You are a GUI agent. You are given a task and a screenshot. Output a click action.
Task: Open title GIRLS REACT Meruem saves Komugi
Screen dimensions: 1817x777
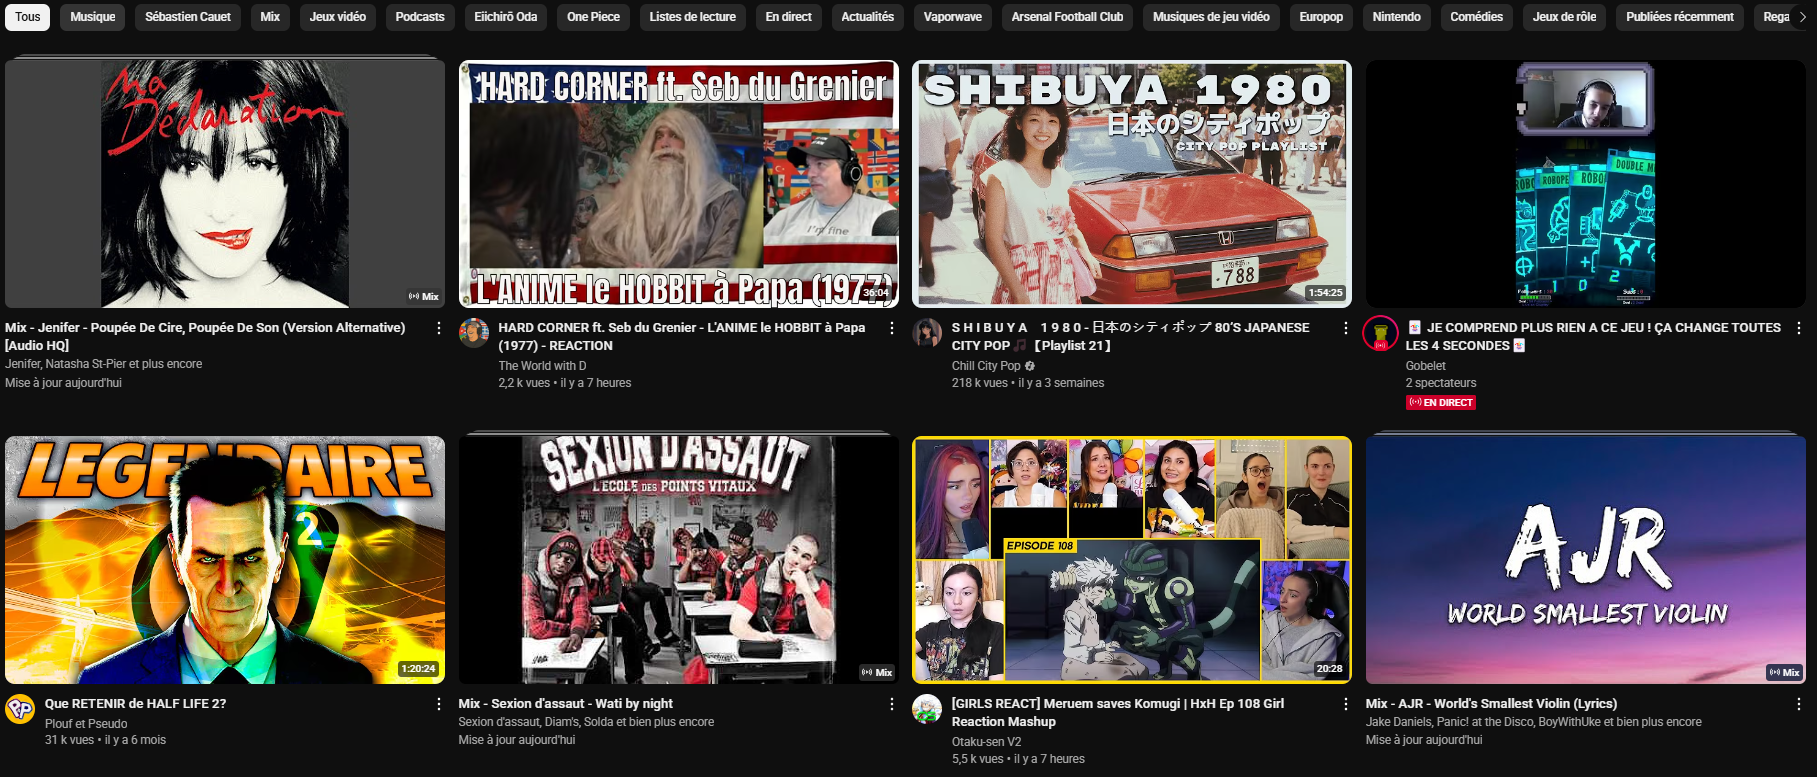tap(1118, 712)
